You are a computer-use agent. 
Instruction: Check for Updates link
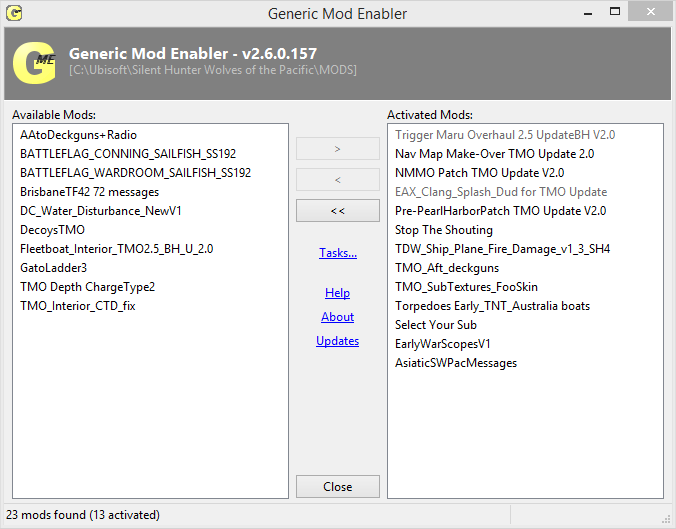tap(338, 341)
